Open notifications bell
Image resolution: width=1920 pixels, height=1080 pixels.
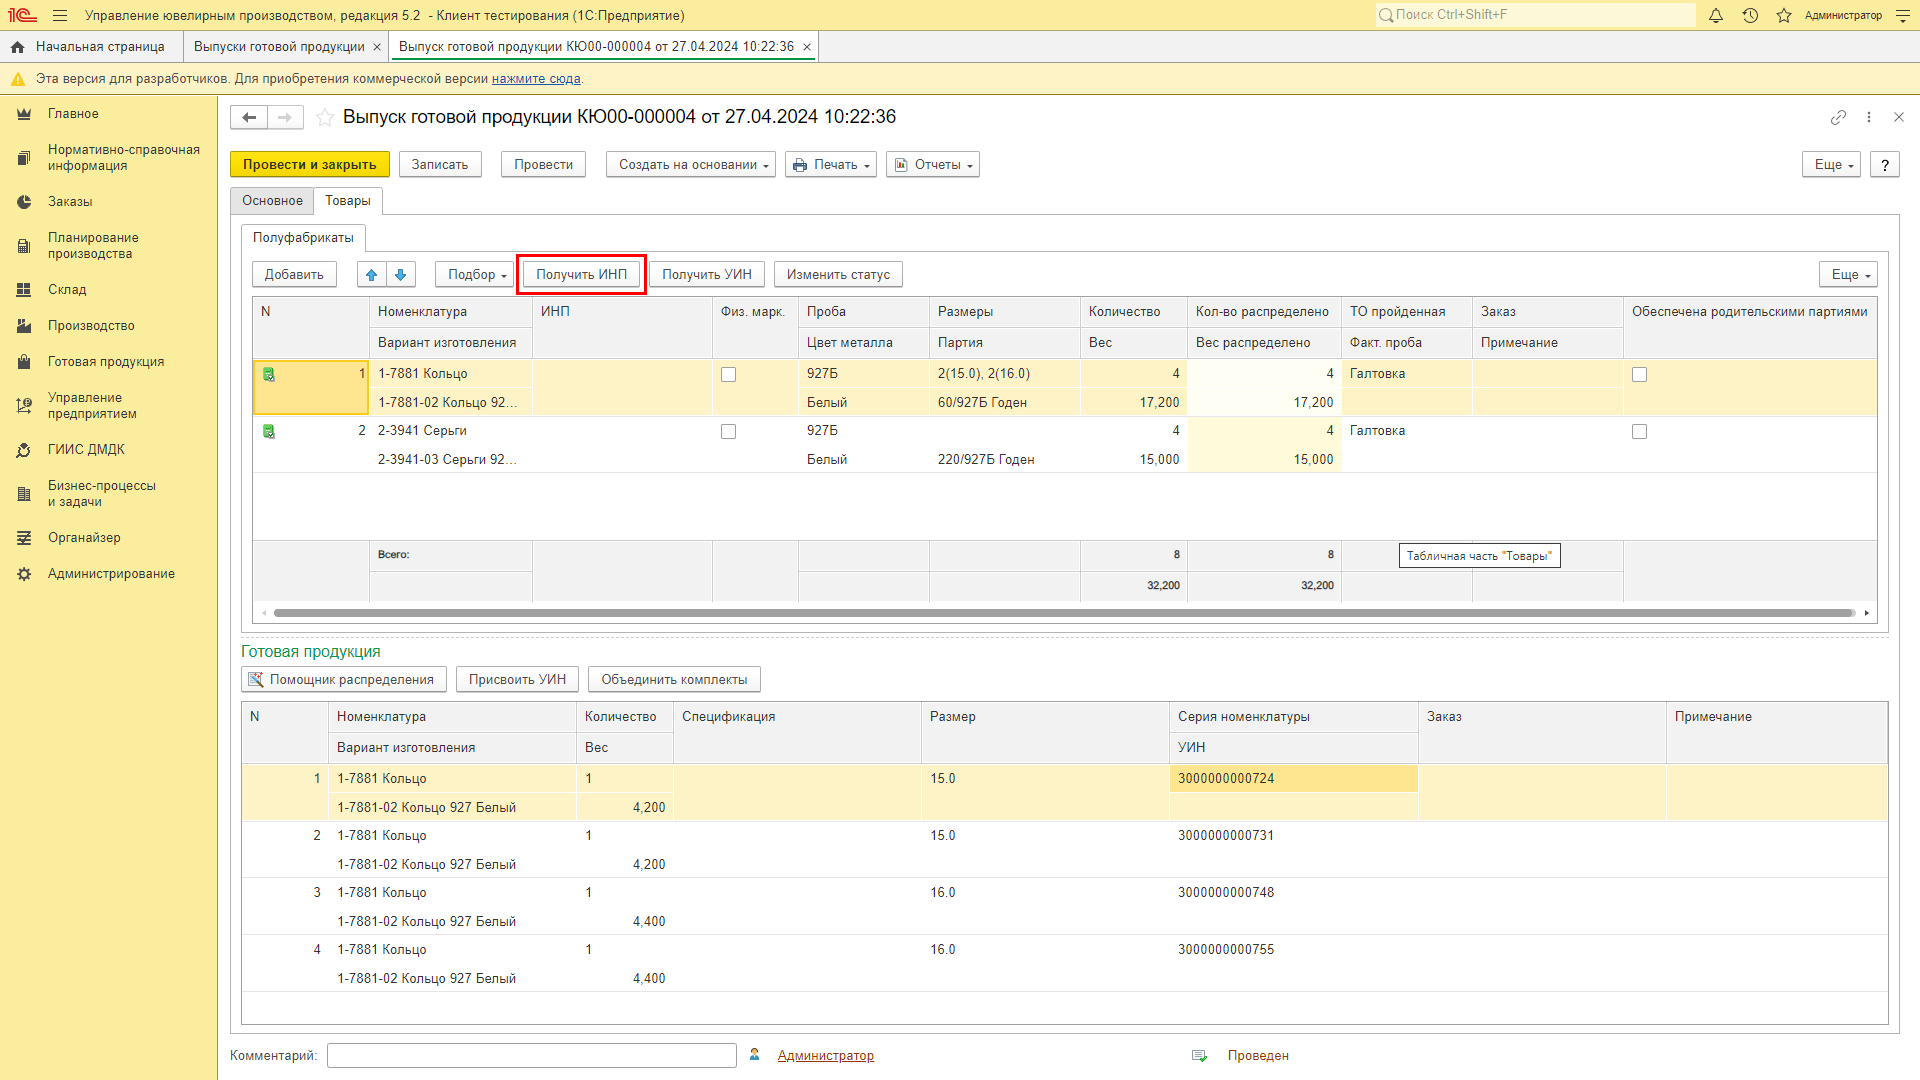[x=1716, y=15]
